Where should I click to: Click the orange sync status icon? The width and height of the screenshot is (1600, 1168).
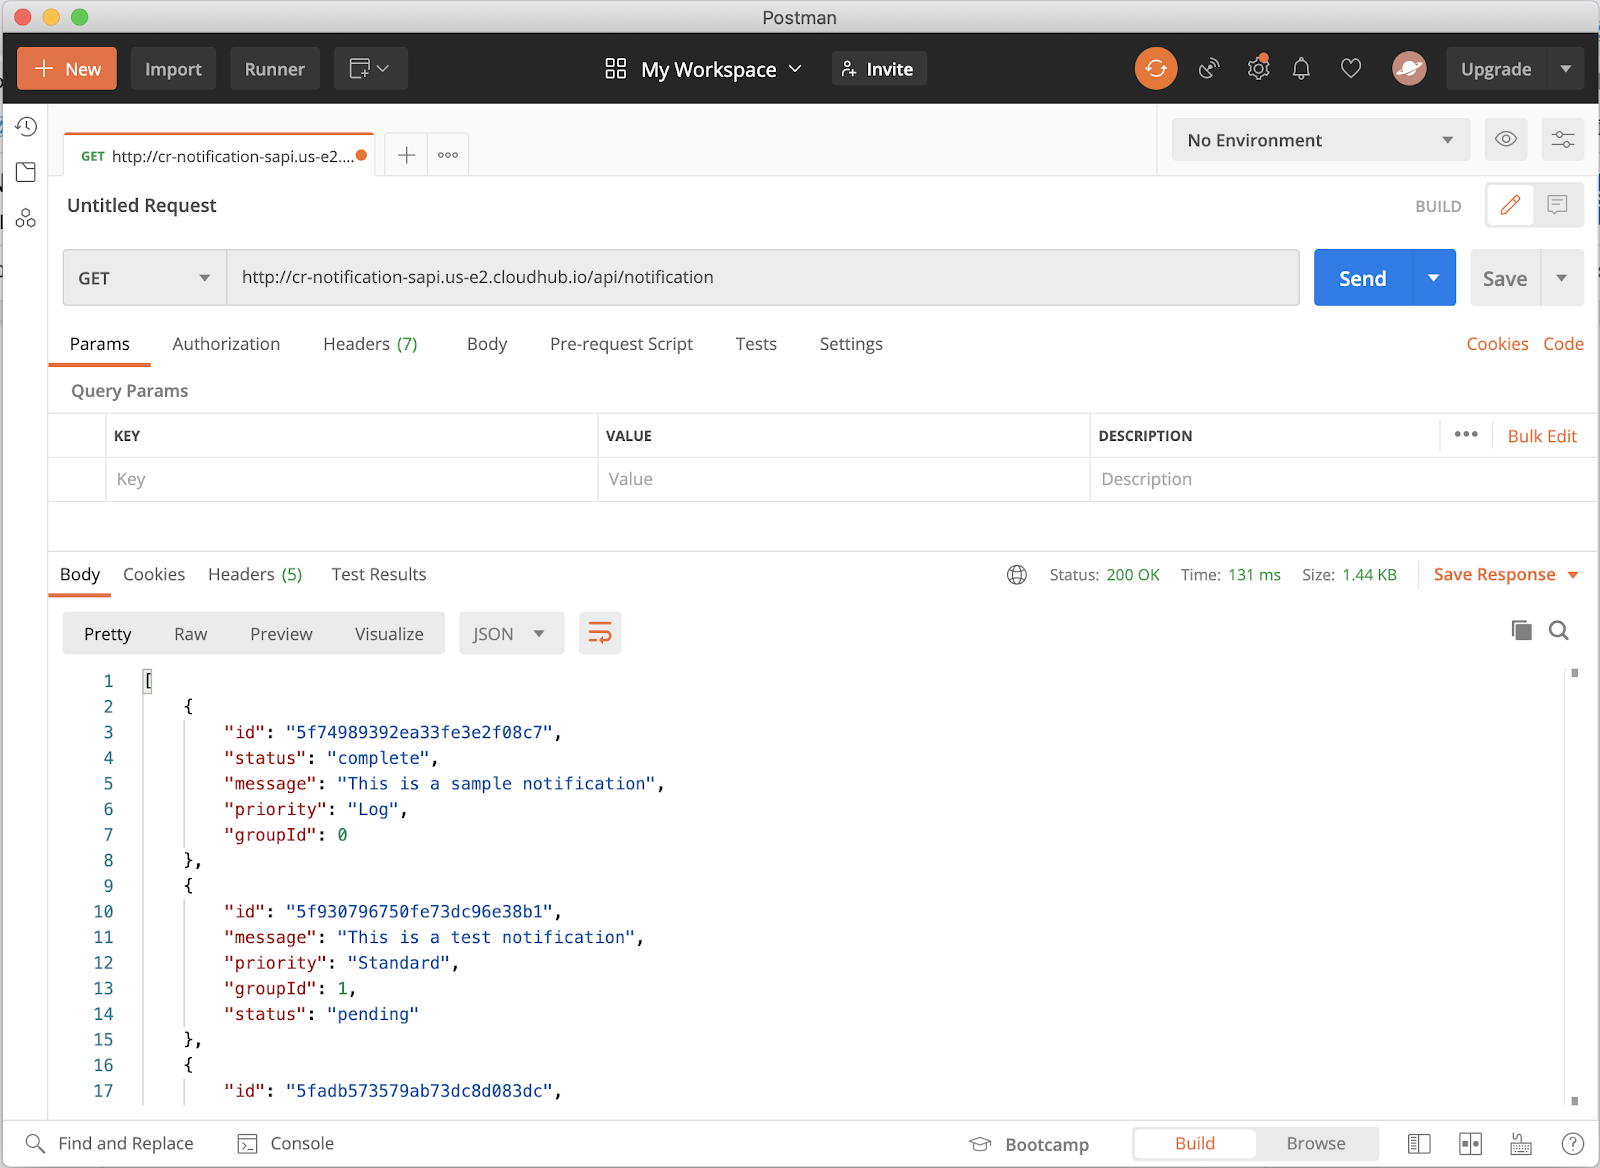pos(1155,69)
